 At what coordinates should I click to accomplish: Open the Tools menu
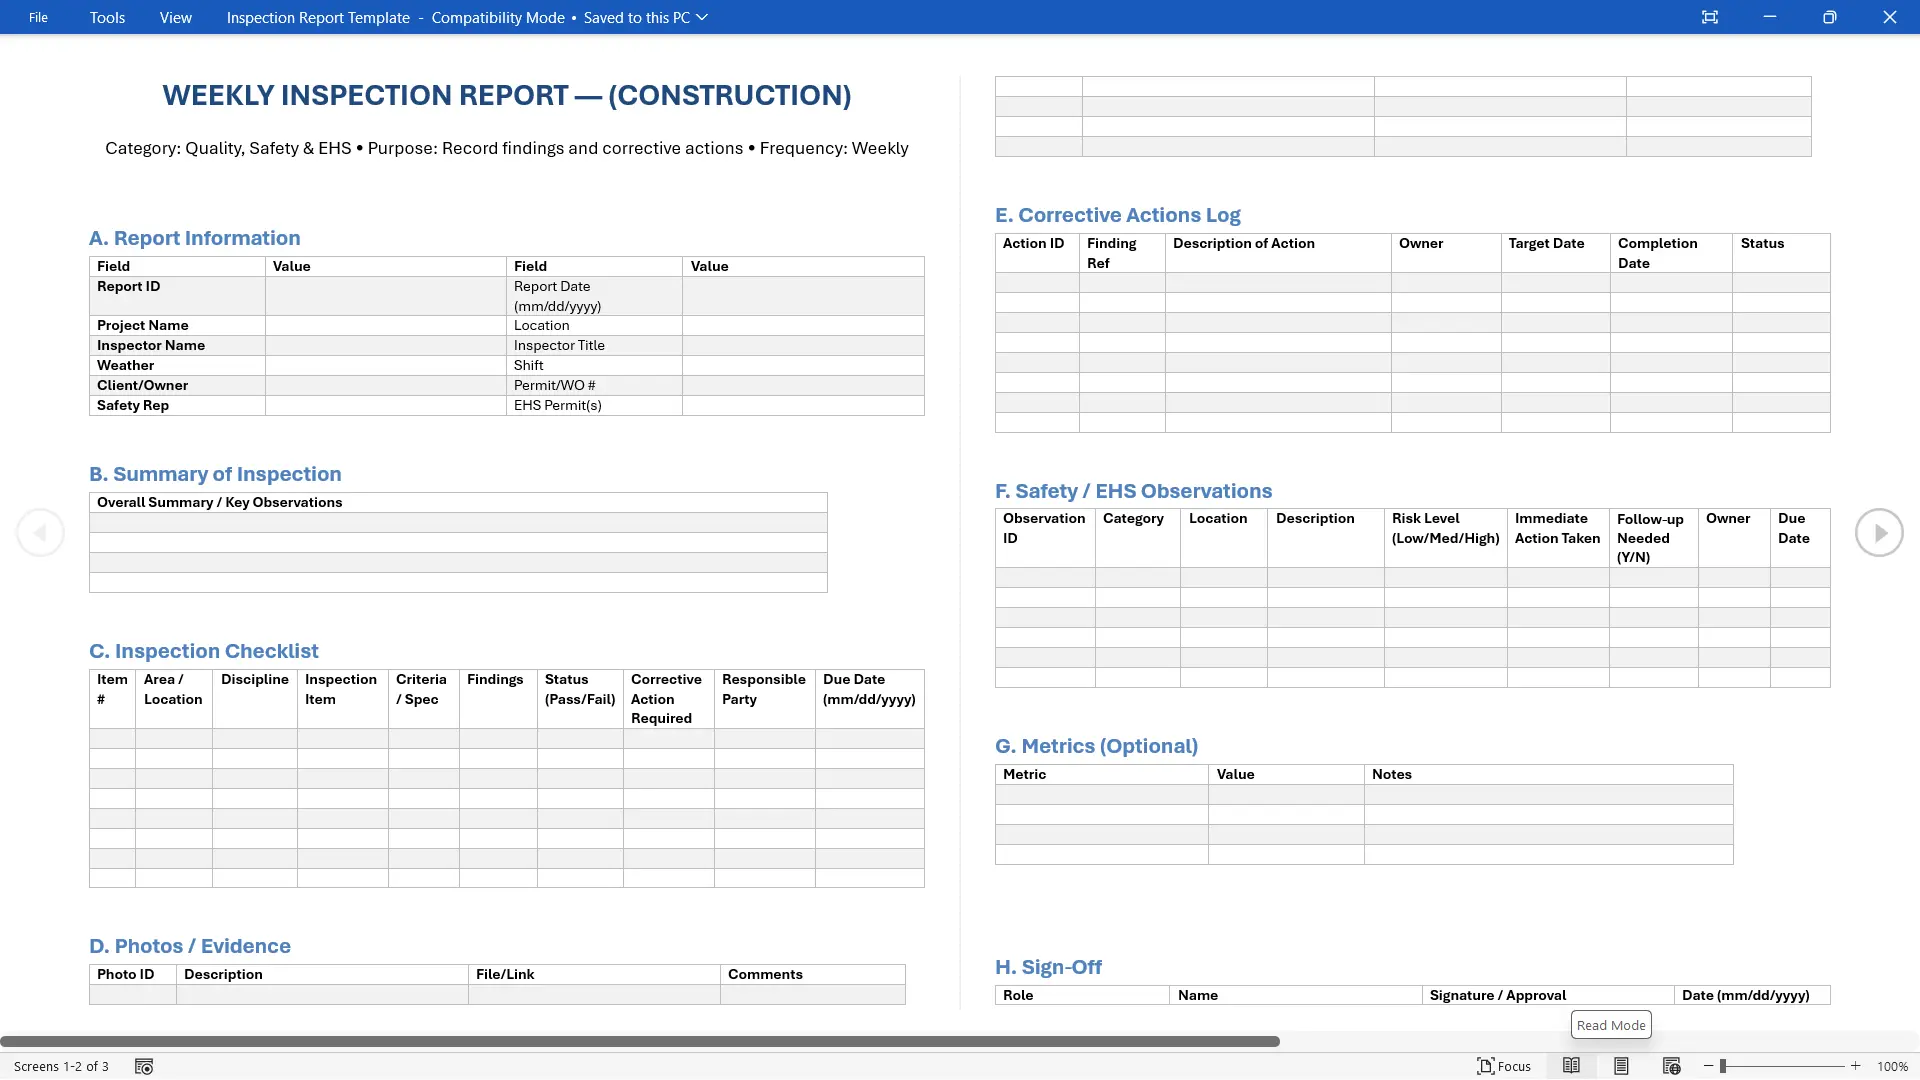tap(107, 17)
